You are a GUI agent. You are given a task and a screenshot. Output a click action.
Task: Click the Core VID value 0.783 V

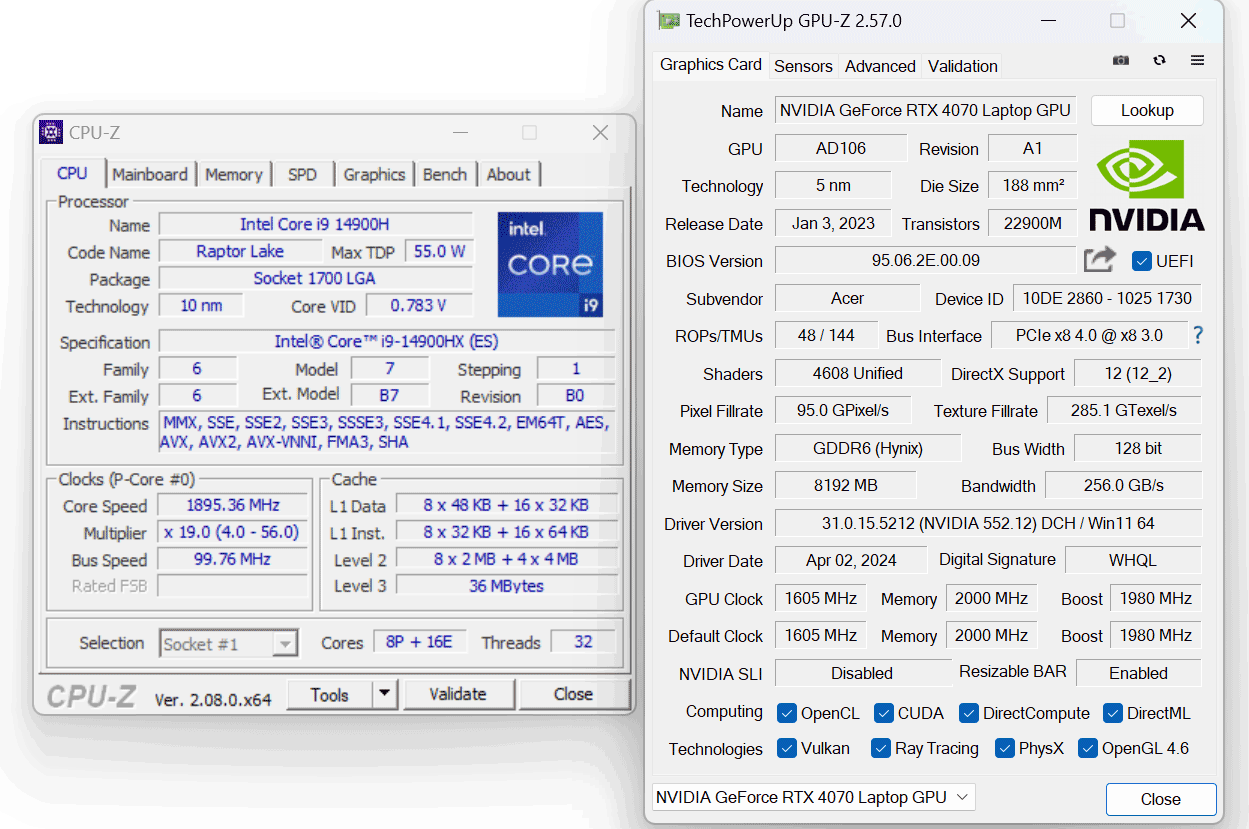point(419,305)
